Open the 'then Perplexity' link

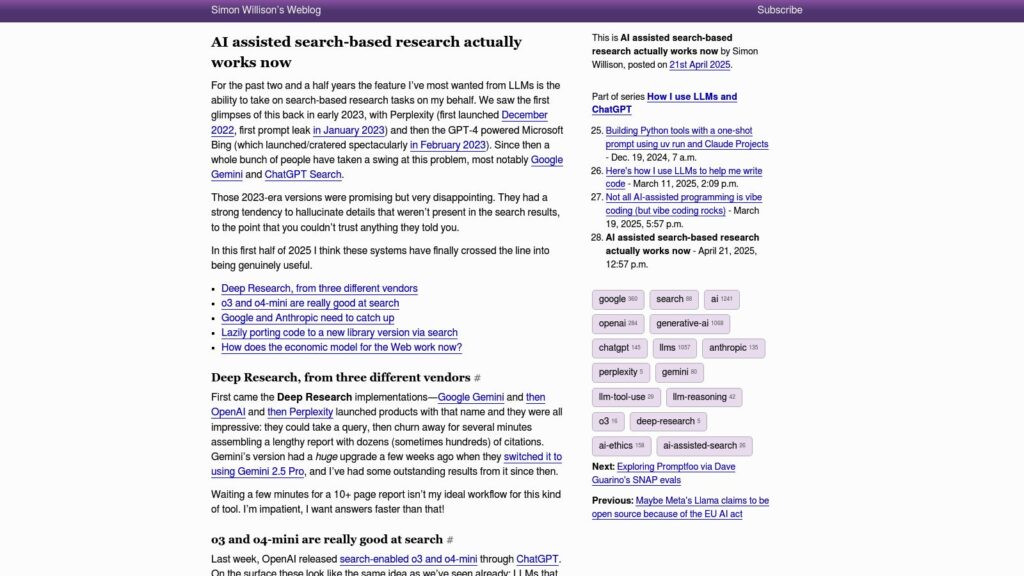(300, 412)
